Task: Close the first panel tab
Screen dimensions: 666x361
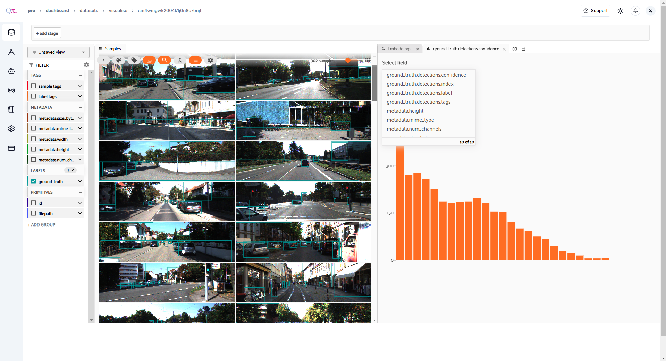Action: (x=417, y=49)
